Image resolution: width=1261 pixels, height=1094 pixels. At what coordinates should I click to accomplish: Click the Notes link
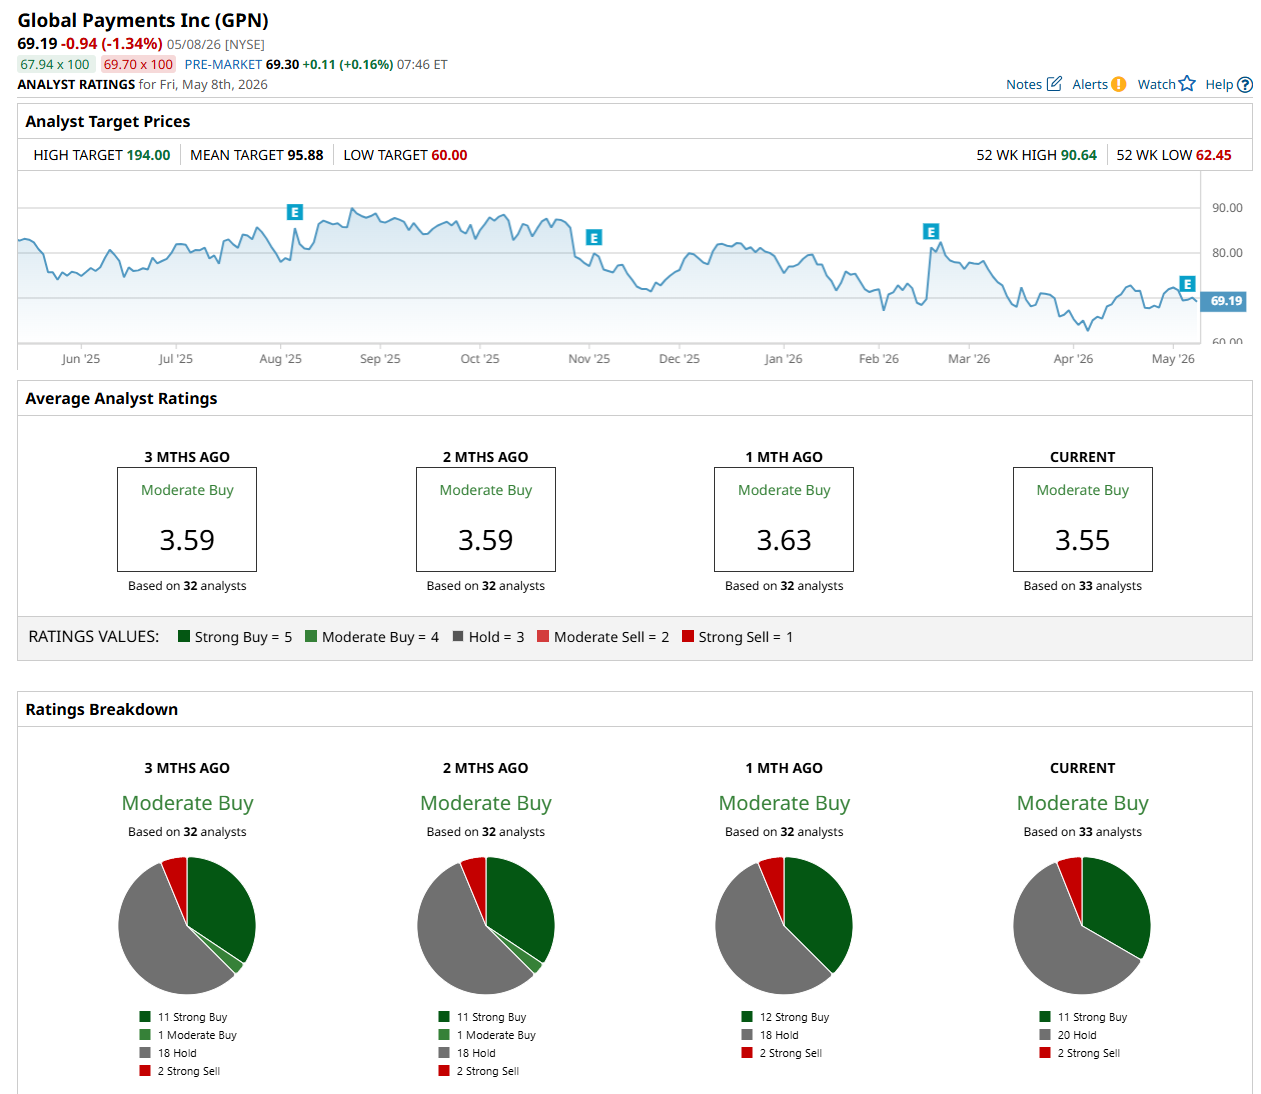1024,85
